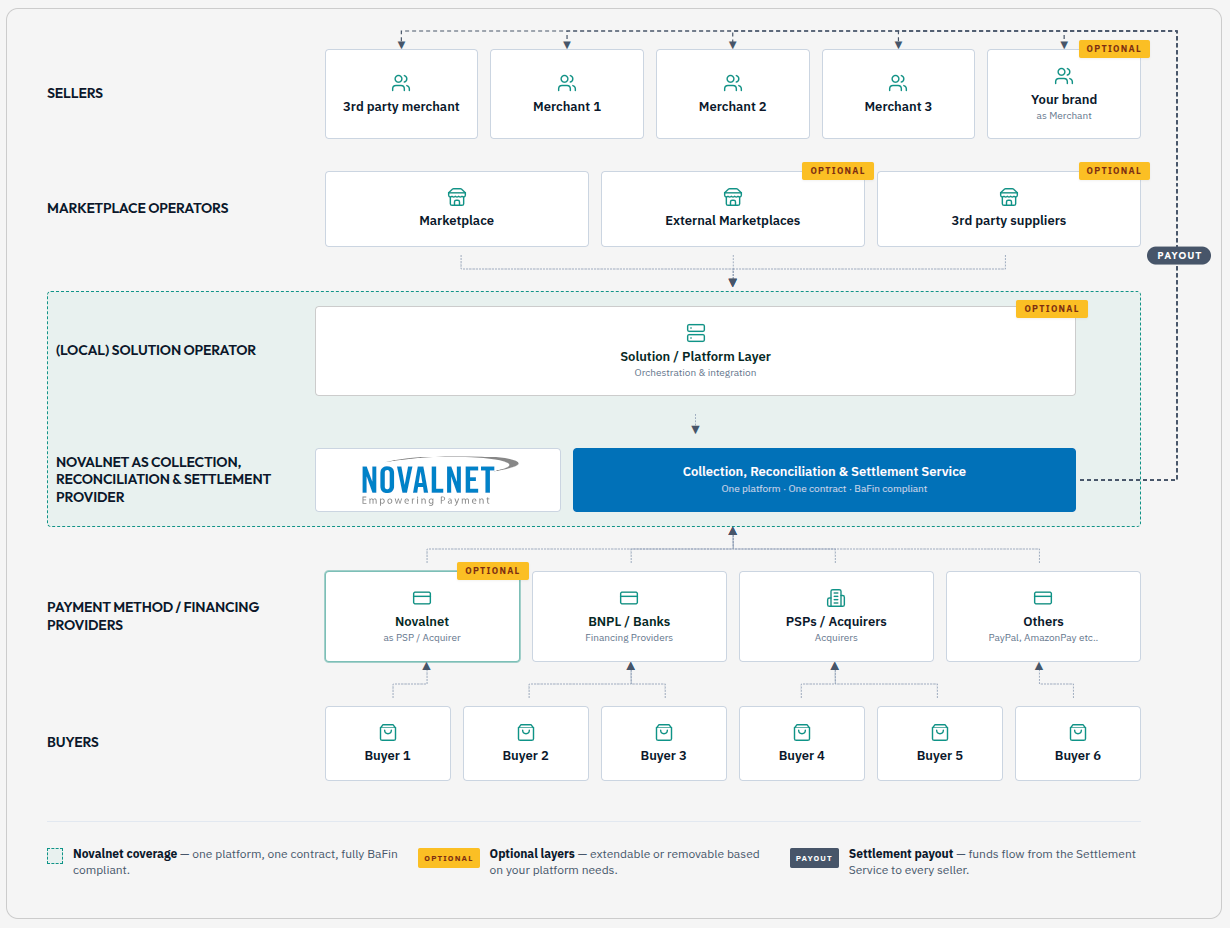Click the NOVALNET AS COLLECTION, RECONCILIATION label

coord(163,479)
